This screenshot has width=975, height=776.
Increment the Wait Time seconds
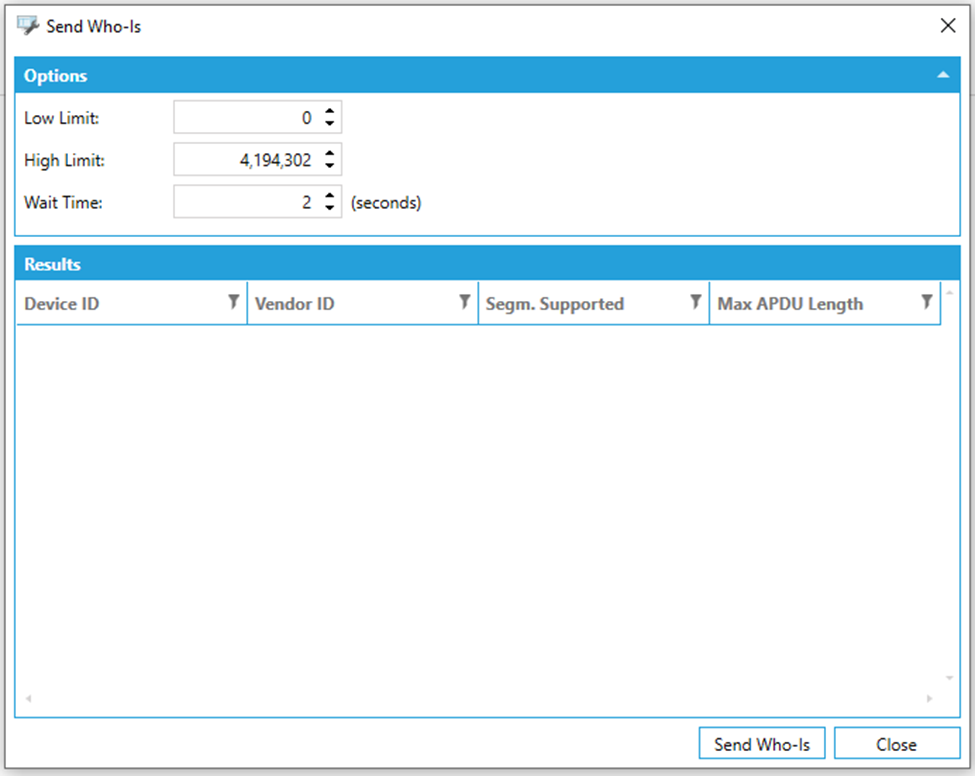(330, 196)
